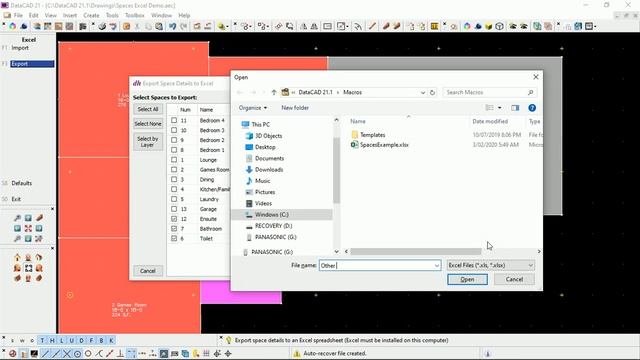Toggle the K status letter in the status bar
Viewport: 640px width, 360px height.
111,340
